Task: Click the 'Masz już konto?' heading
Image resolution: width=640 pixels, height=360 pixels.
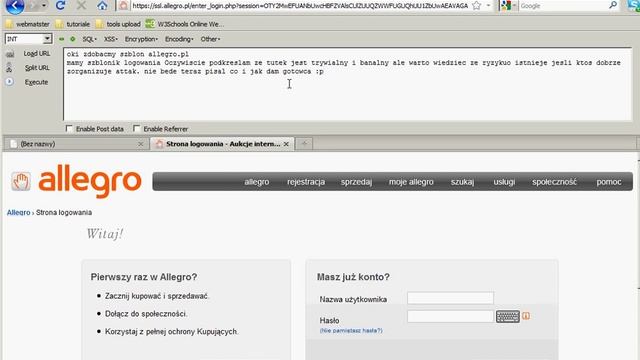Action: (353, 277)
